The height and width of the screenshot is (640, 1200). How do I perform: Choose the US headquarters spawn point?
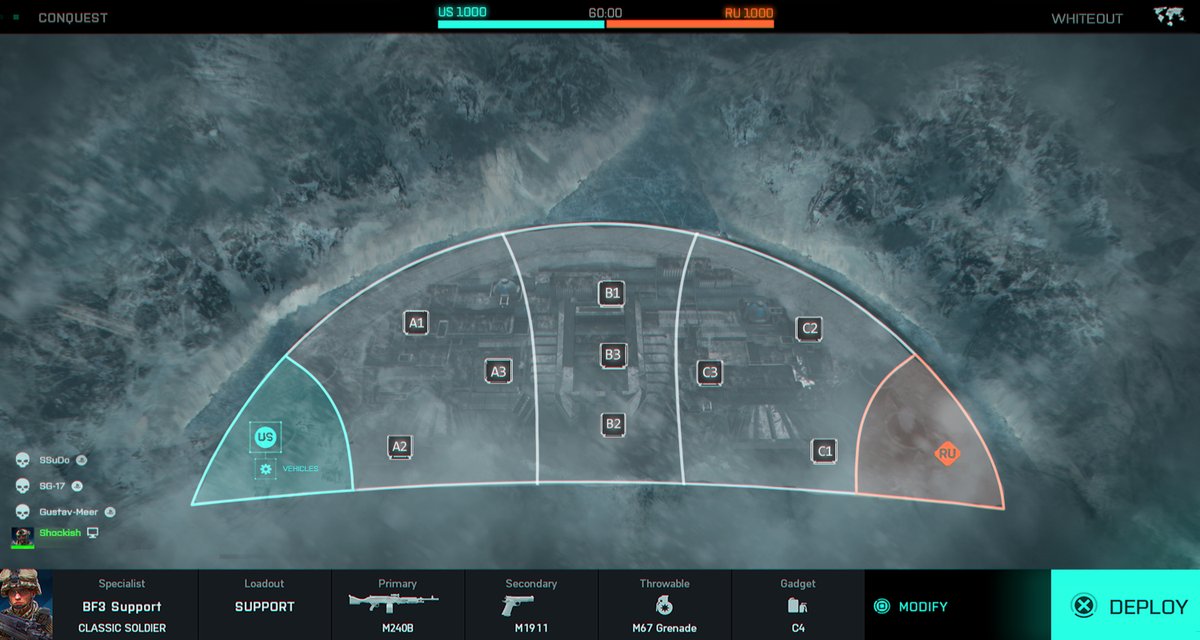(265, 437)
